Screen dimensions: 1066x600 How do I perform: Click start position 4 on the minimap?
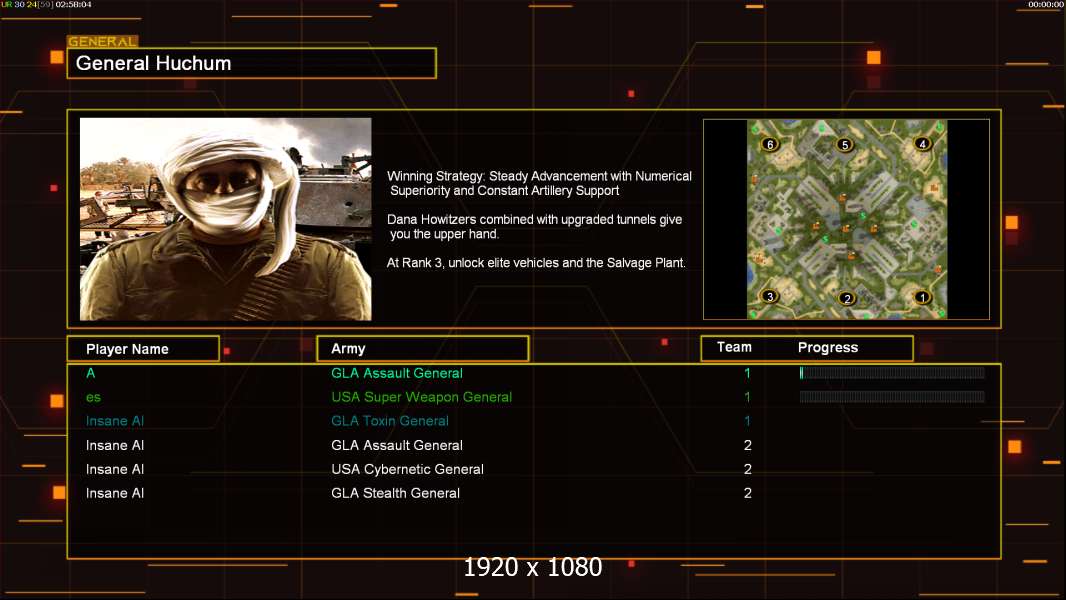coord(923,143)
